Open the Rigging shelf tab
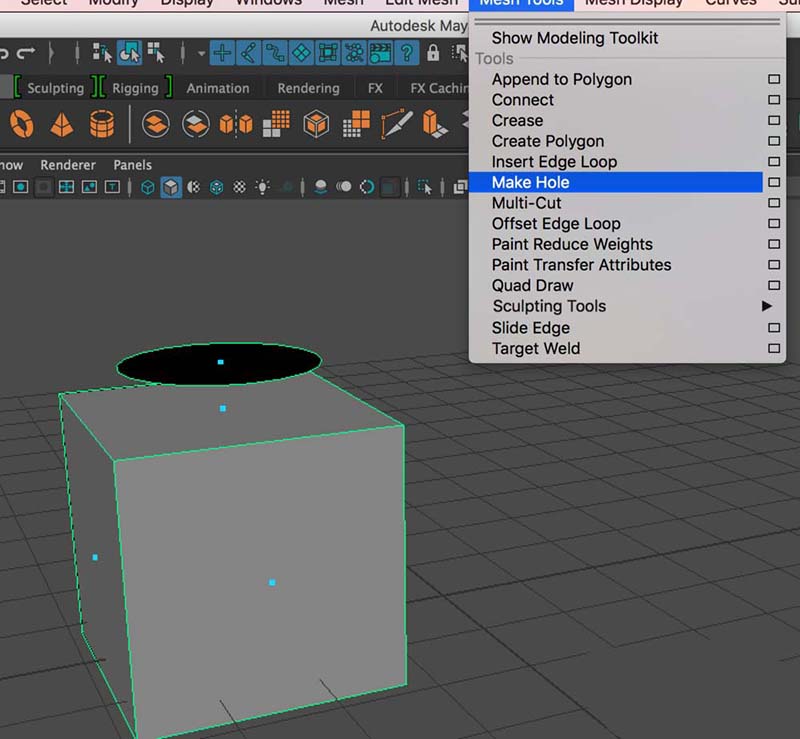The image size is (800, 739). tap(135, 88)
